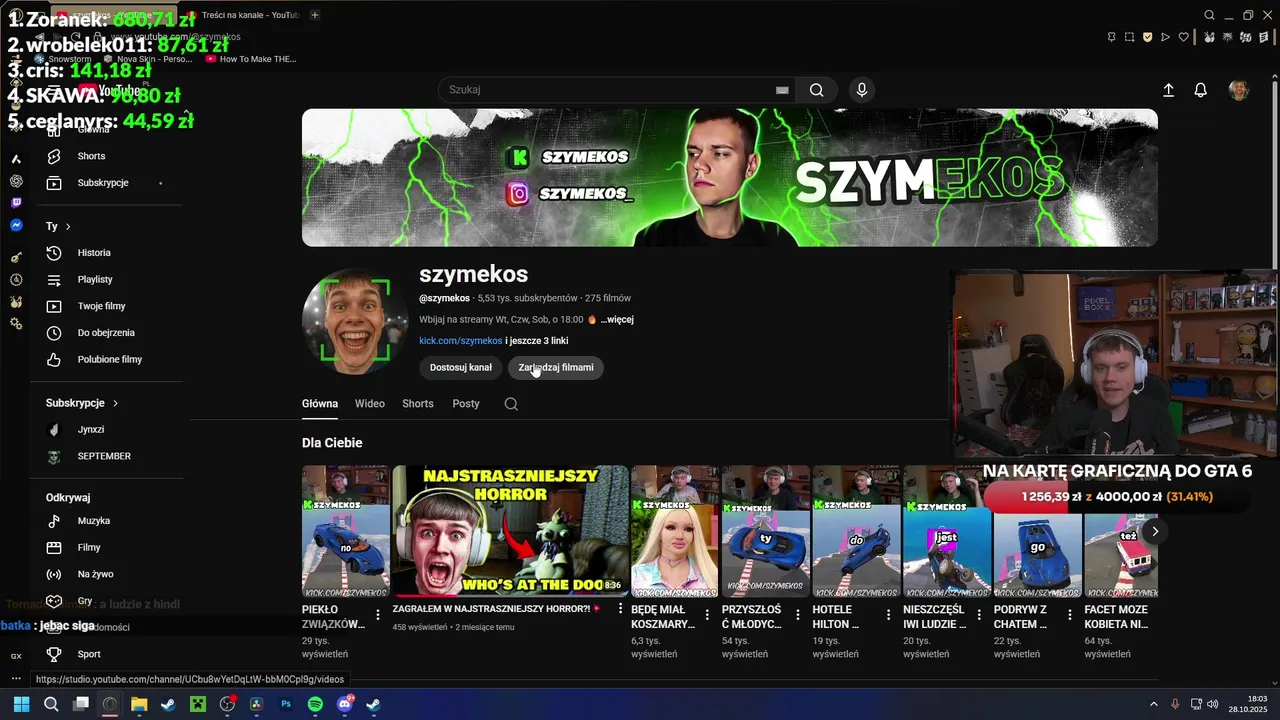Open Twitch in Opera sidebar
Viewport: 1280px width, 720px height.
coord(16,203)
